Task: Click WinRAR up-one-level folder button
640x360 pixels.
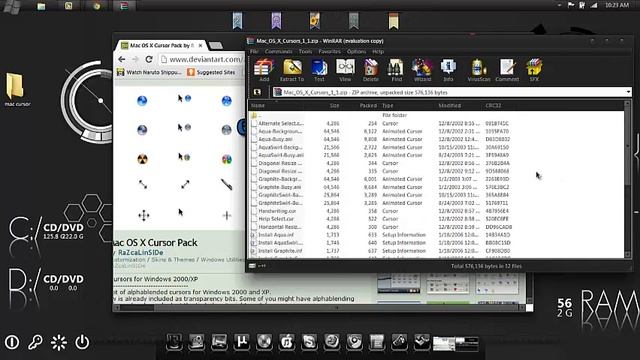Action: 257,92
